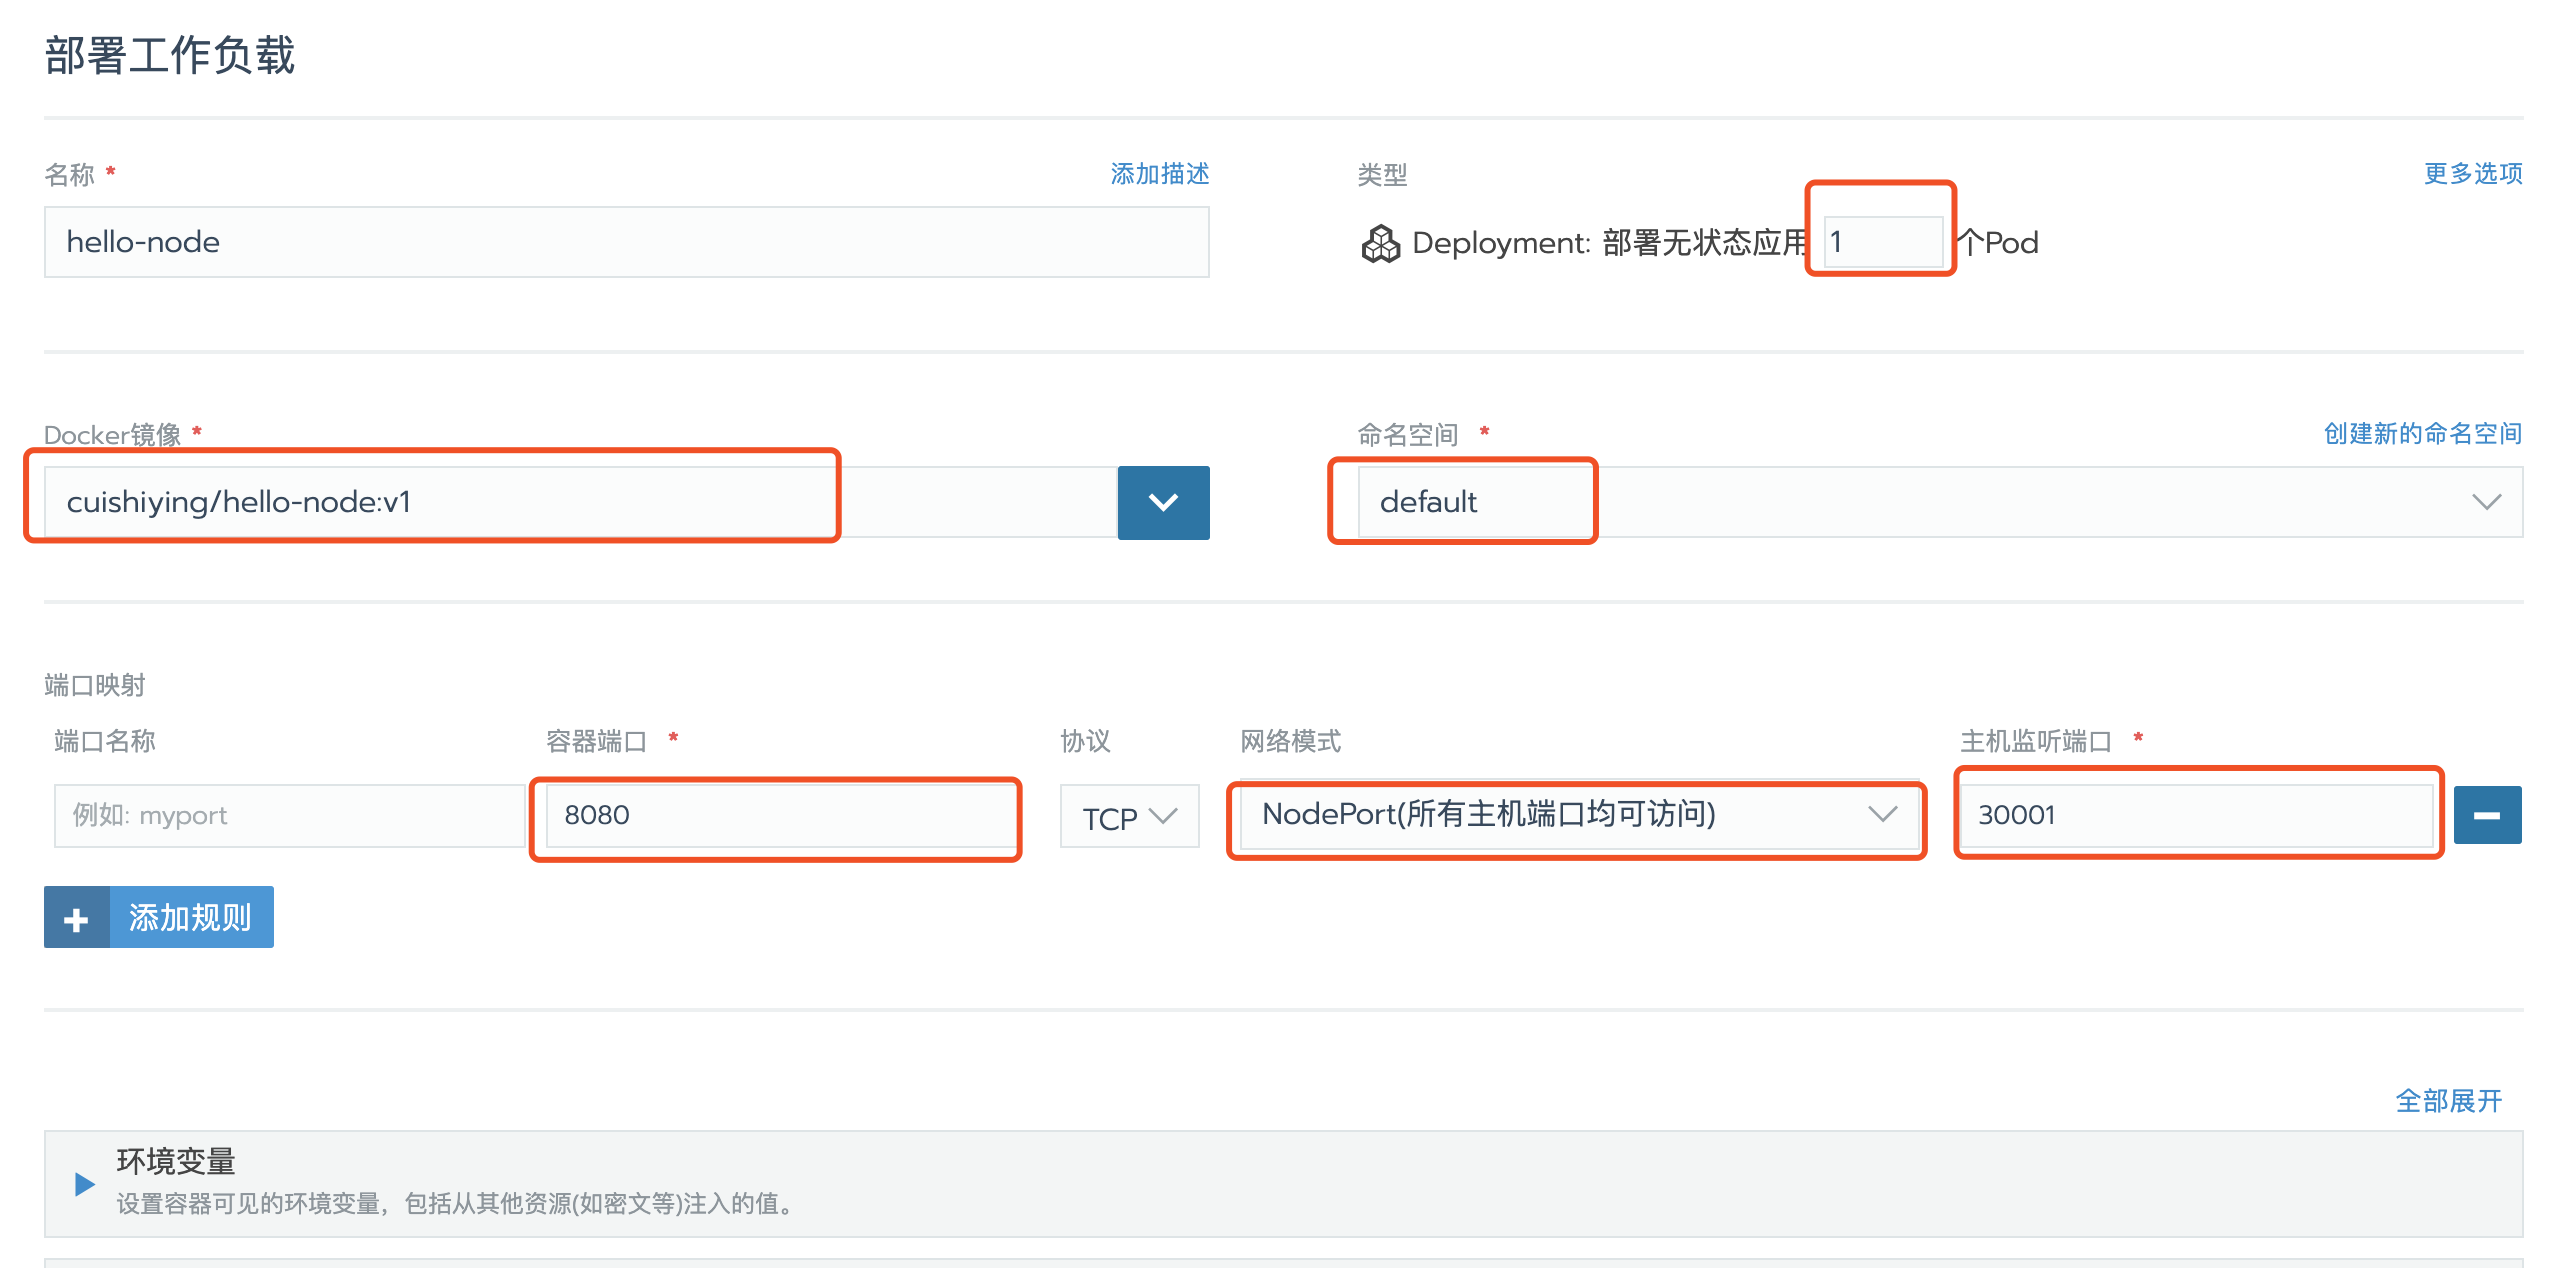Viewport: 2570px width, 1268px height.
Task: Click the host listening port field 30001
Action: tap(2196, 815)
